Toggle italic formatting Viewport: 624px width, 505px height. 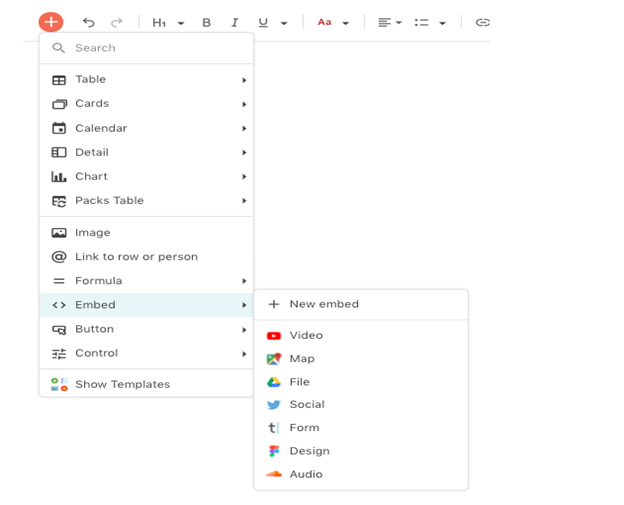(235, 23)
